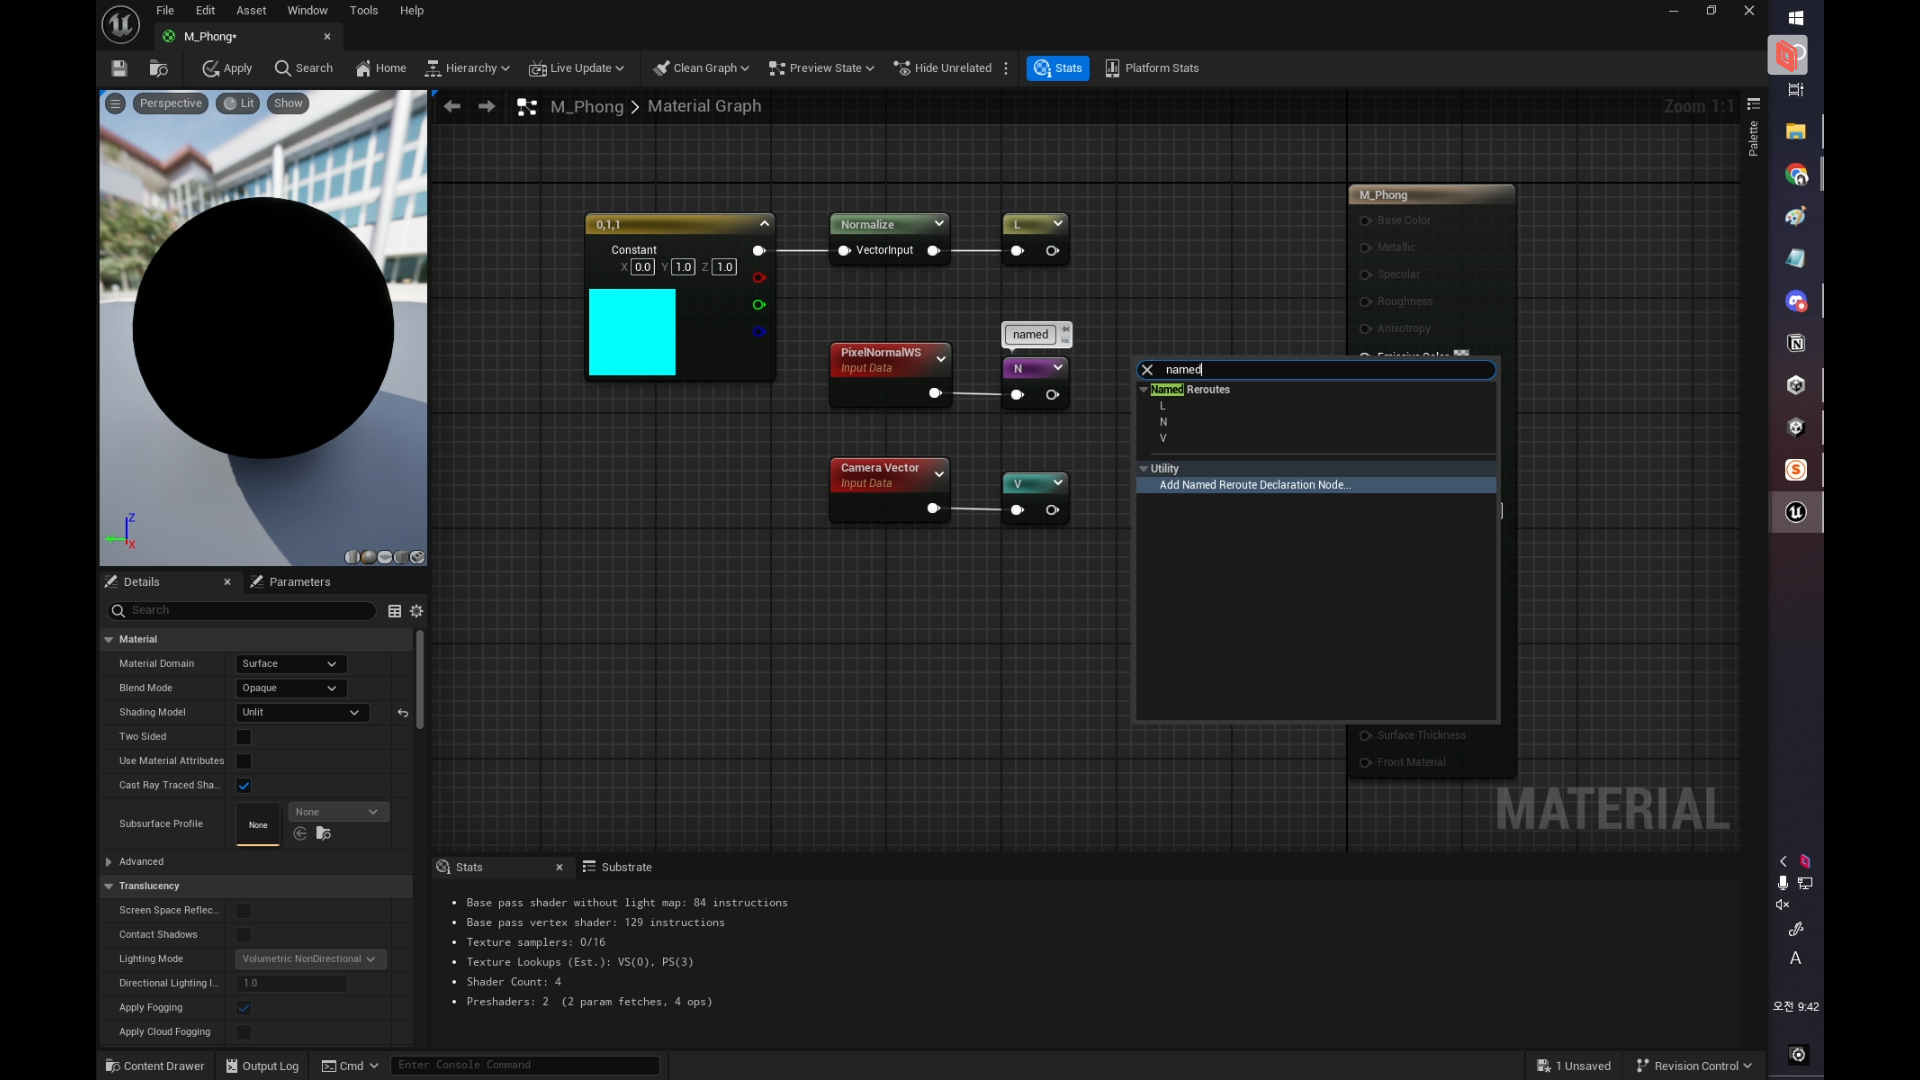
Task: Open details settings gear icon
Action: 417,611
